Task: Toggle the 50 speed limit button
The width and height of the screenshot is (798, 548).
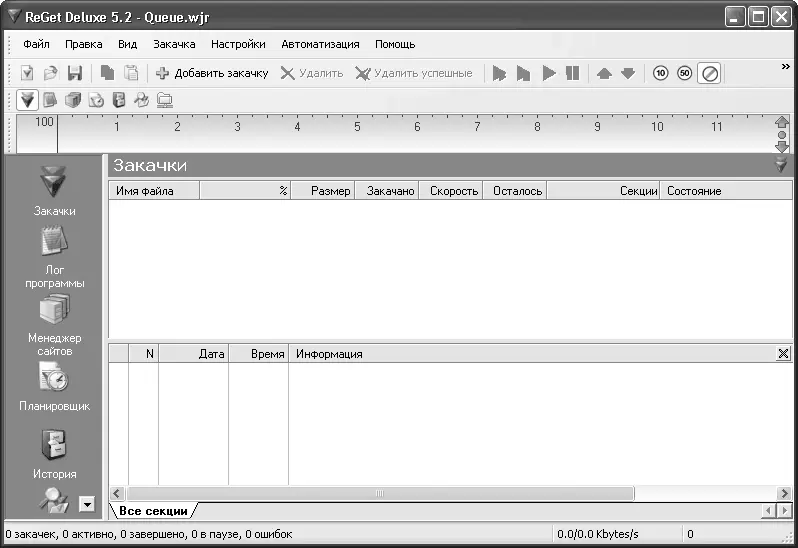Action: [684, 73]
